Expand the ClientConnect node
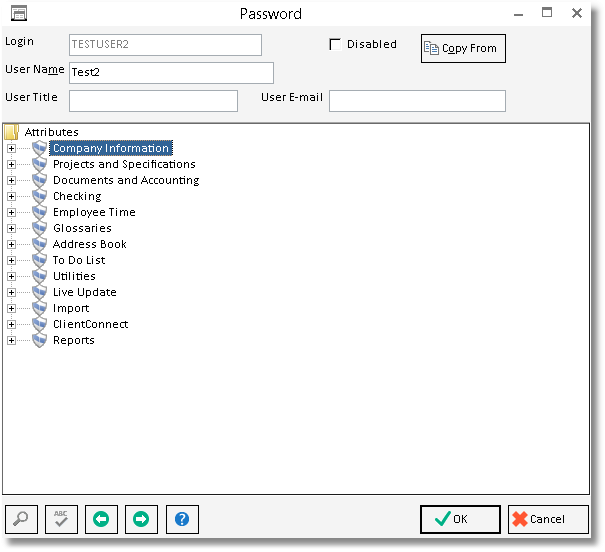Image resolution: width=605 pixels, height=552 pixels. (11, 324)
